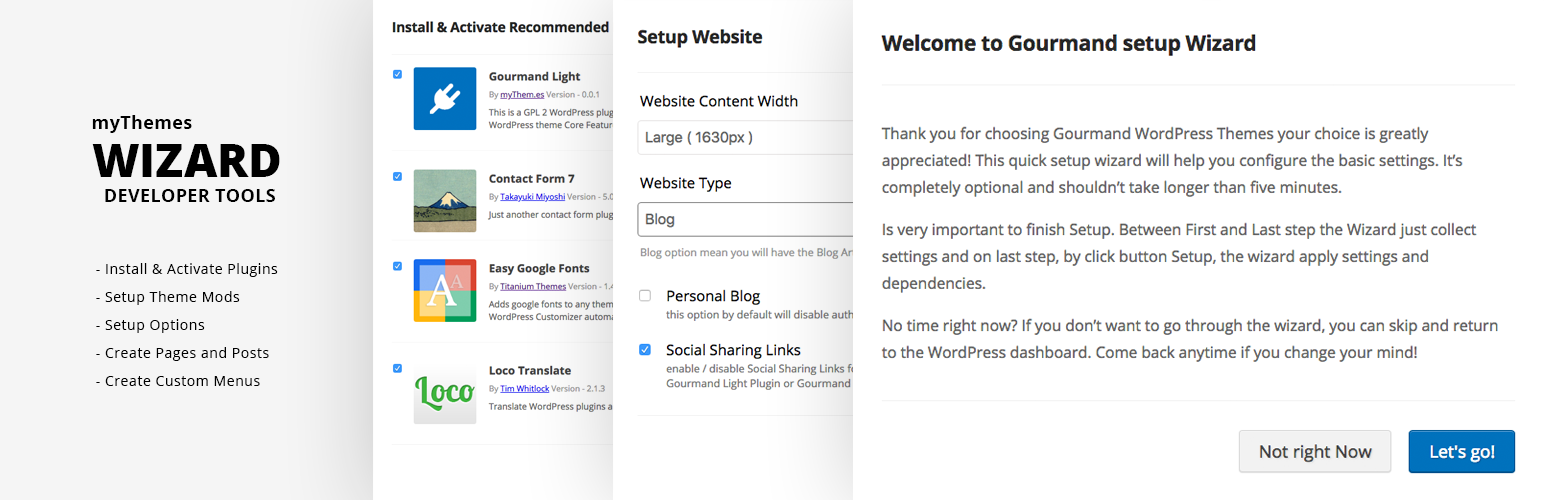Enable the Personal Blog checkbox

645,296
